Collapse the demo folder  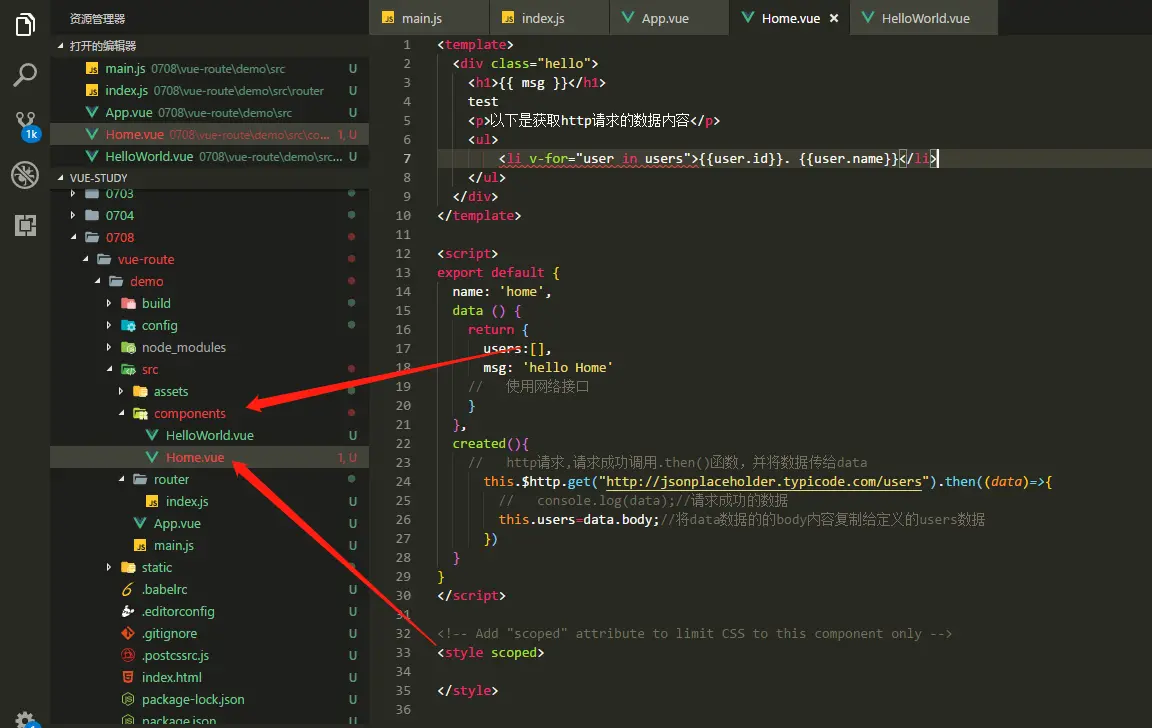(209, 281)
